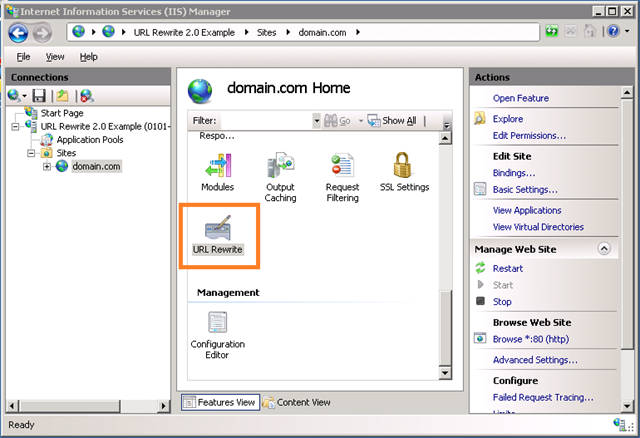Viewport: 640px width, 438px height.
Task: Click the Home icon in toolbar
Action: coord(590,31)
